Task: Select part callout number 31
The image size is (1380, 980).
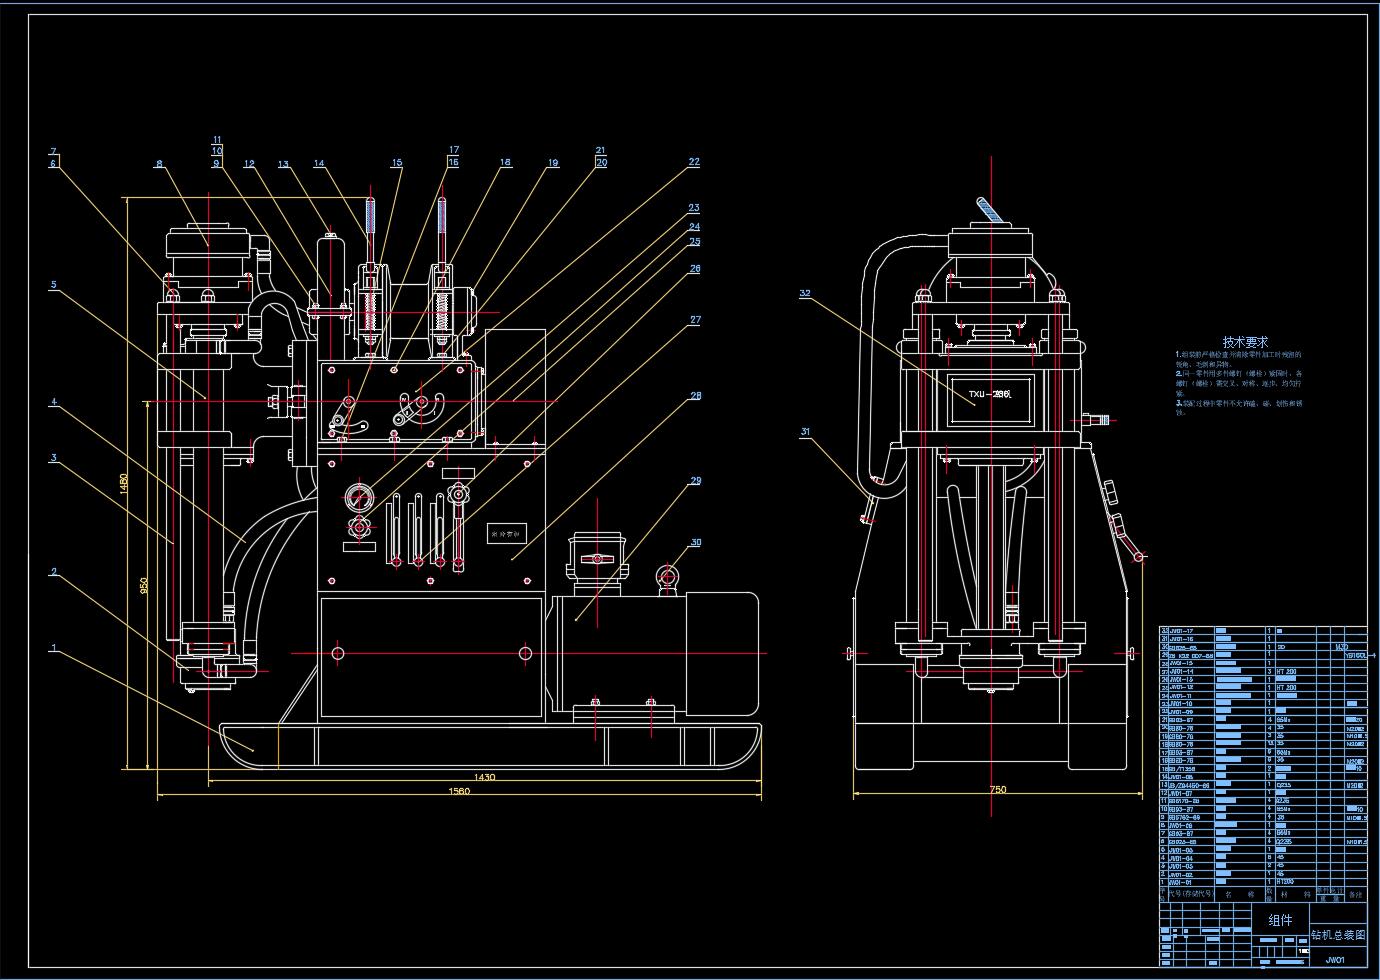Action: [805, 432]
